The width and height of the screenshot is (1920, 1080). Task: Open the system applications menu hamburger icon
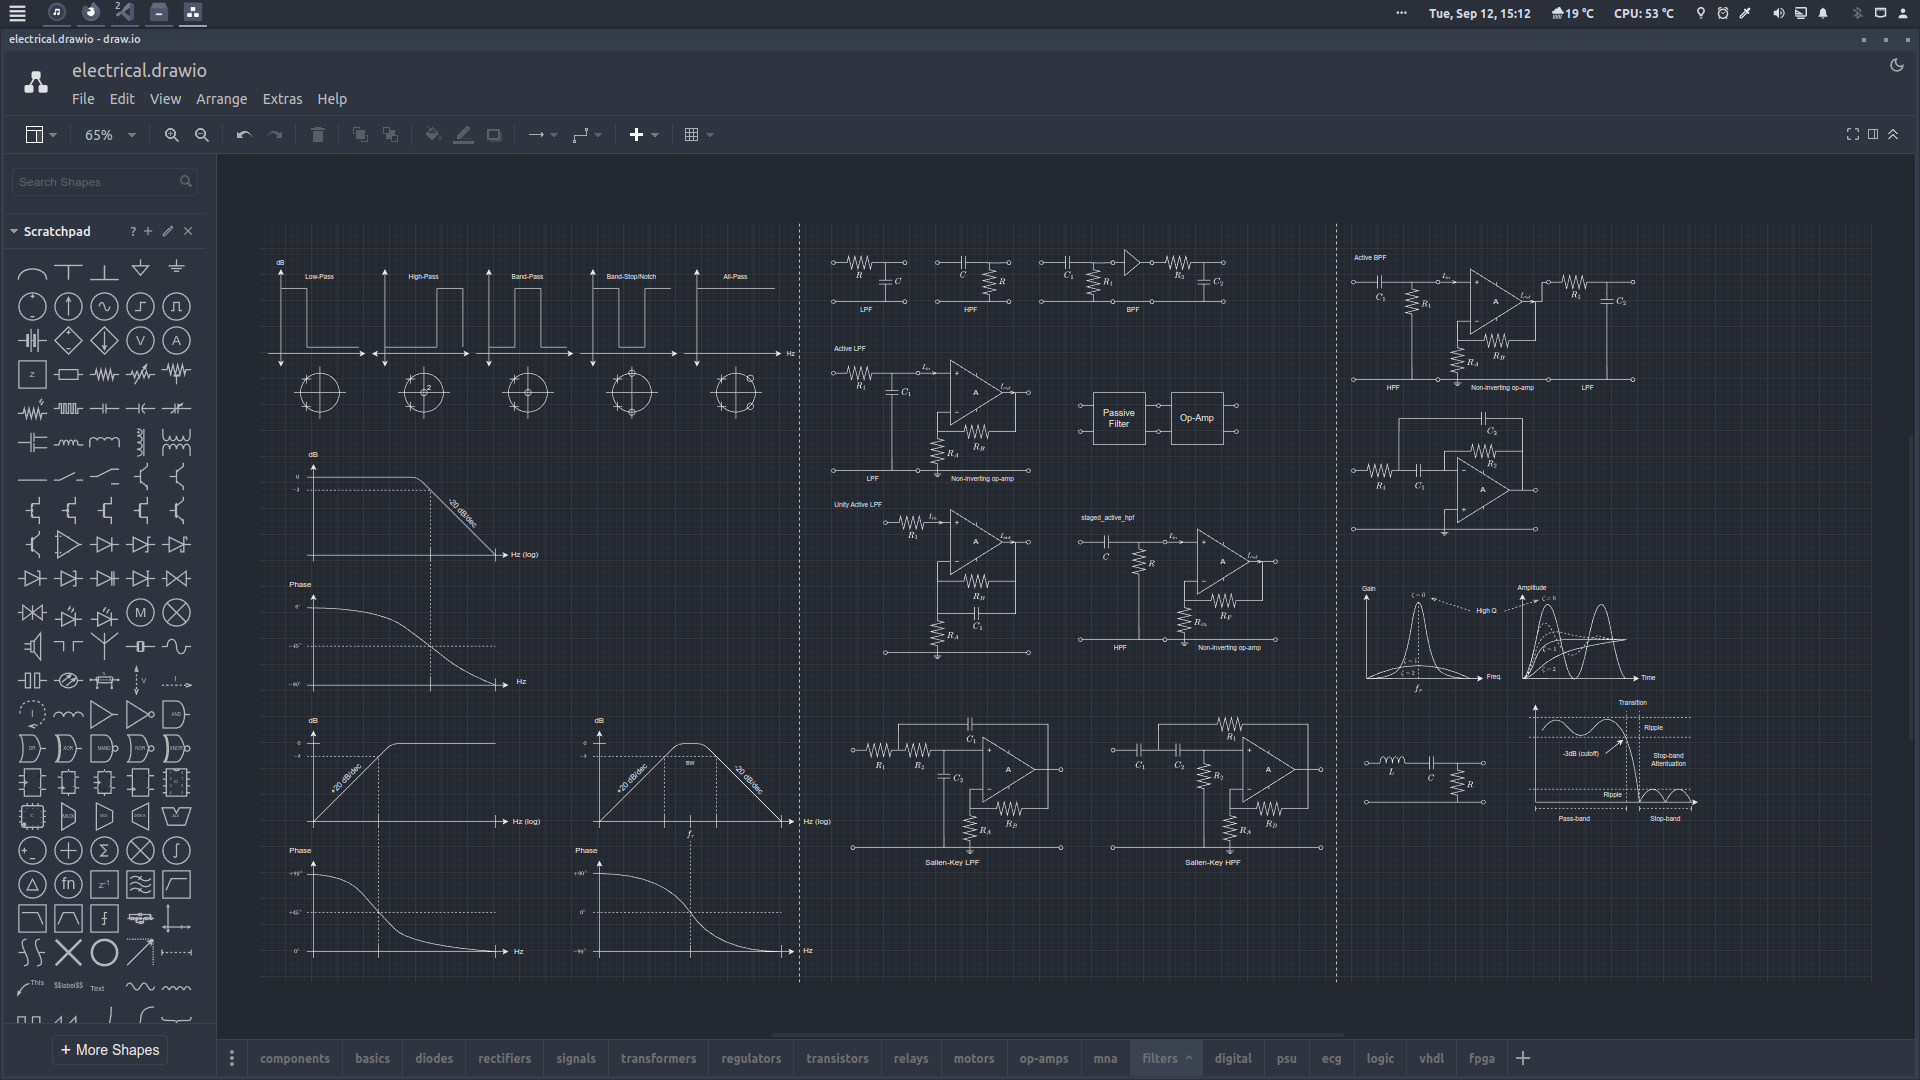pos(17,13)
